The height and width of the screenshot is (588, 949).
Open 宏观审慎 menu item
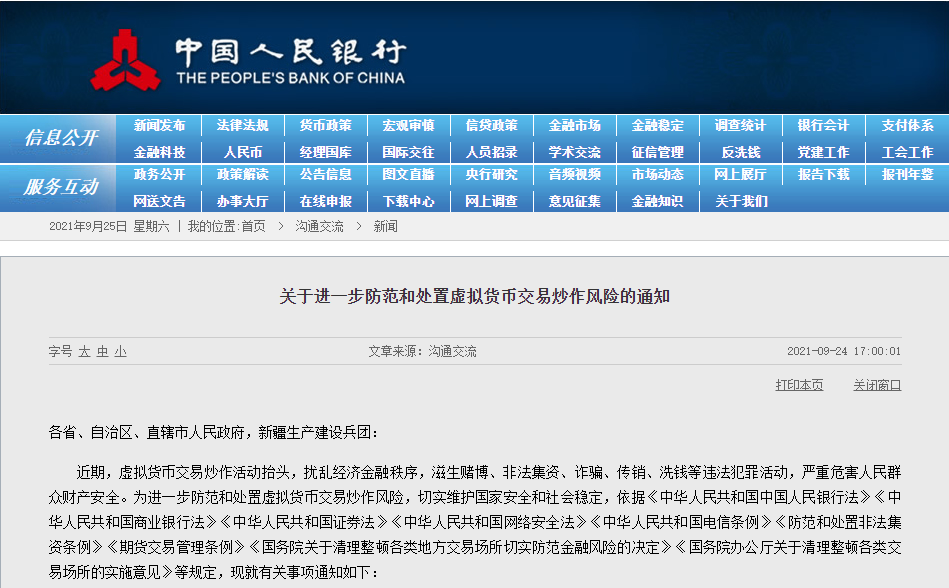[408, 125]
